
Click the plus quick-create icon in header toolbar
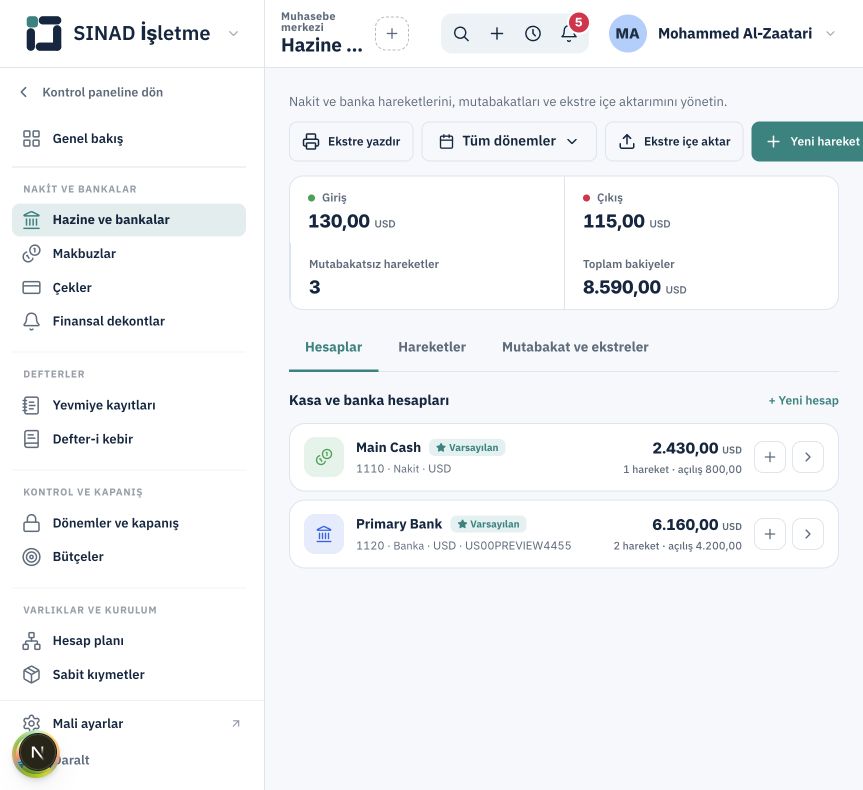click(x=497, y=34)
